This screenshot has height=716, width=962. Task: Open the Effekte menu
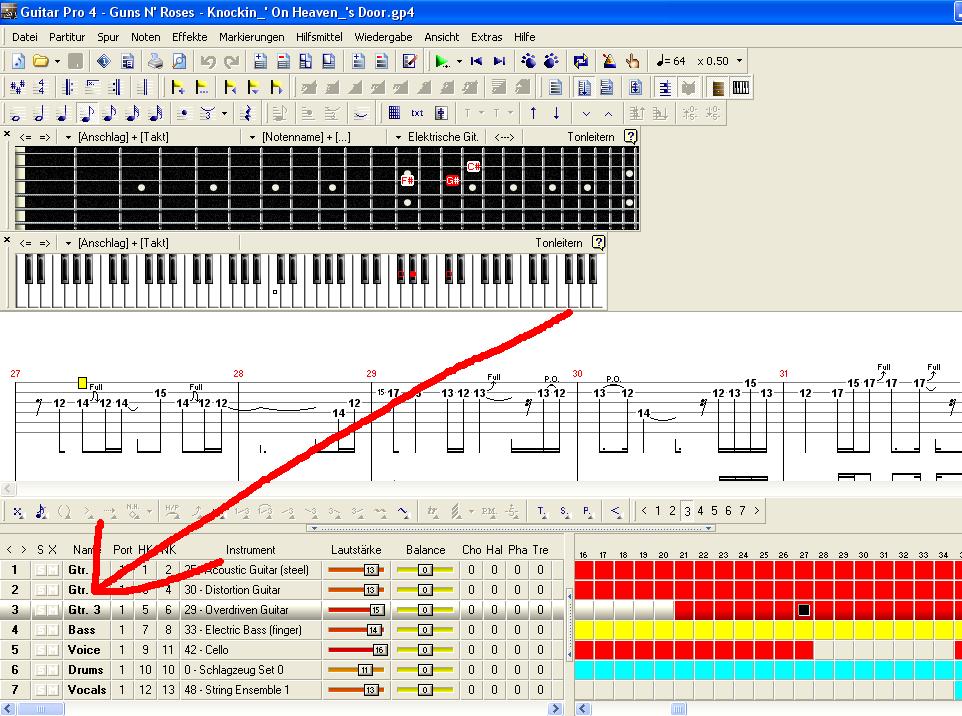pyautogui.click(x=190, y=37)
